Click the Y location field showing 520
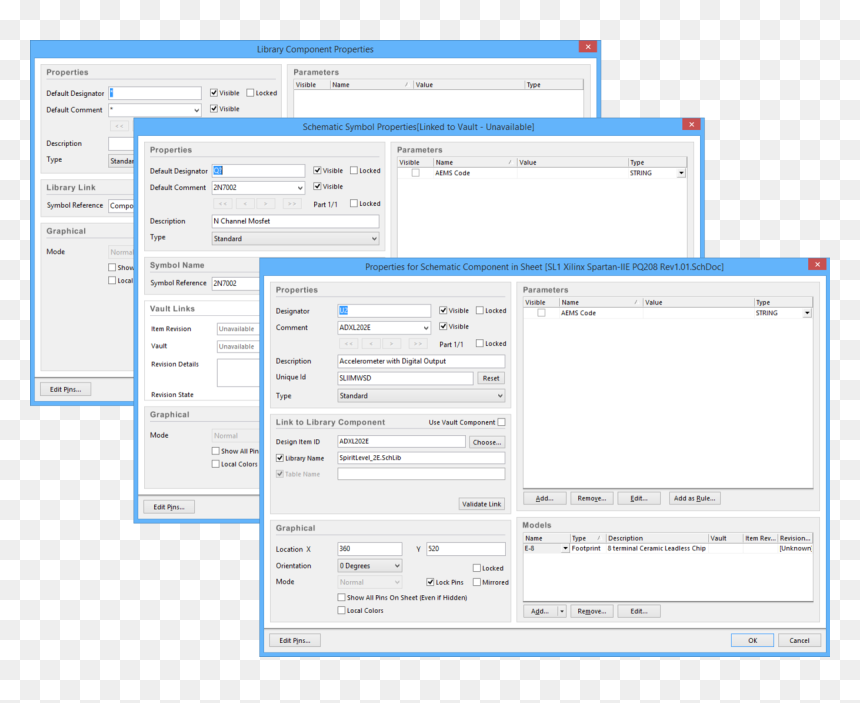This screenshot has width=860, height=703. 466,549
